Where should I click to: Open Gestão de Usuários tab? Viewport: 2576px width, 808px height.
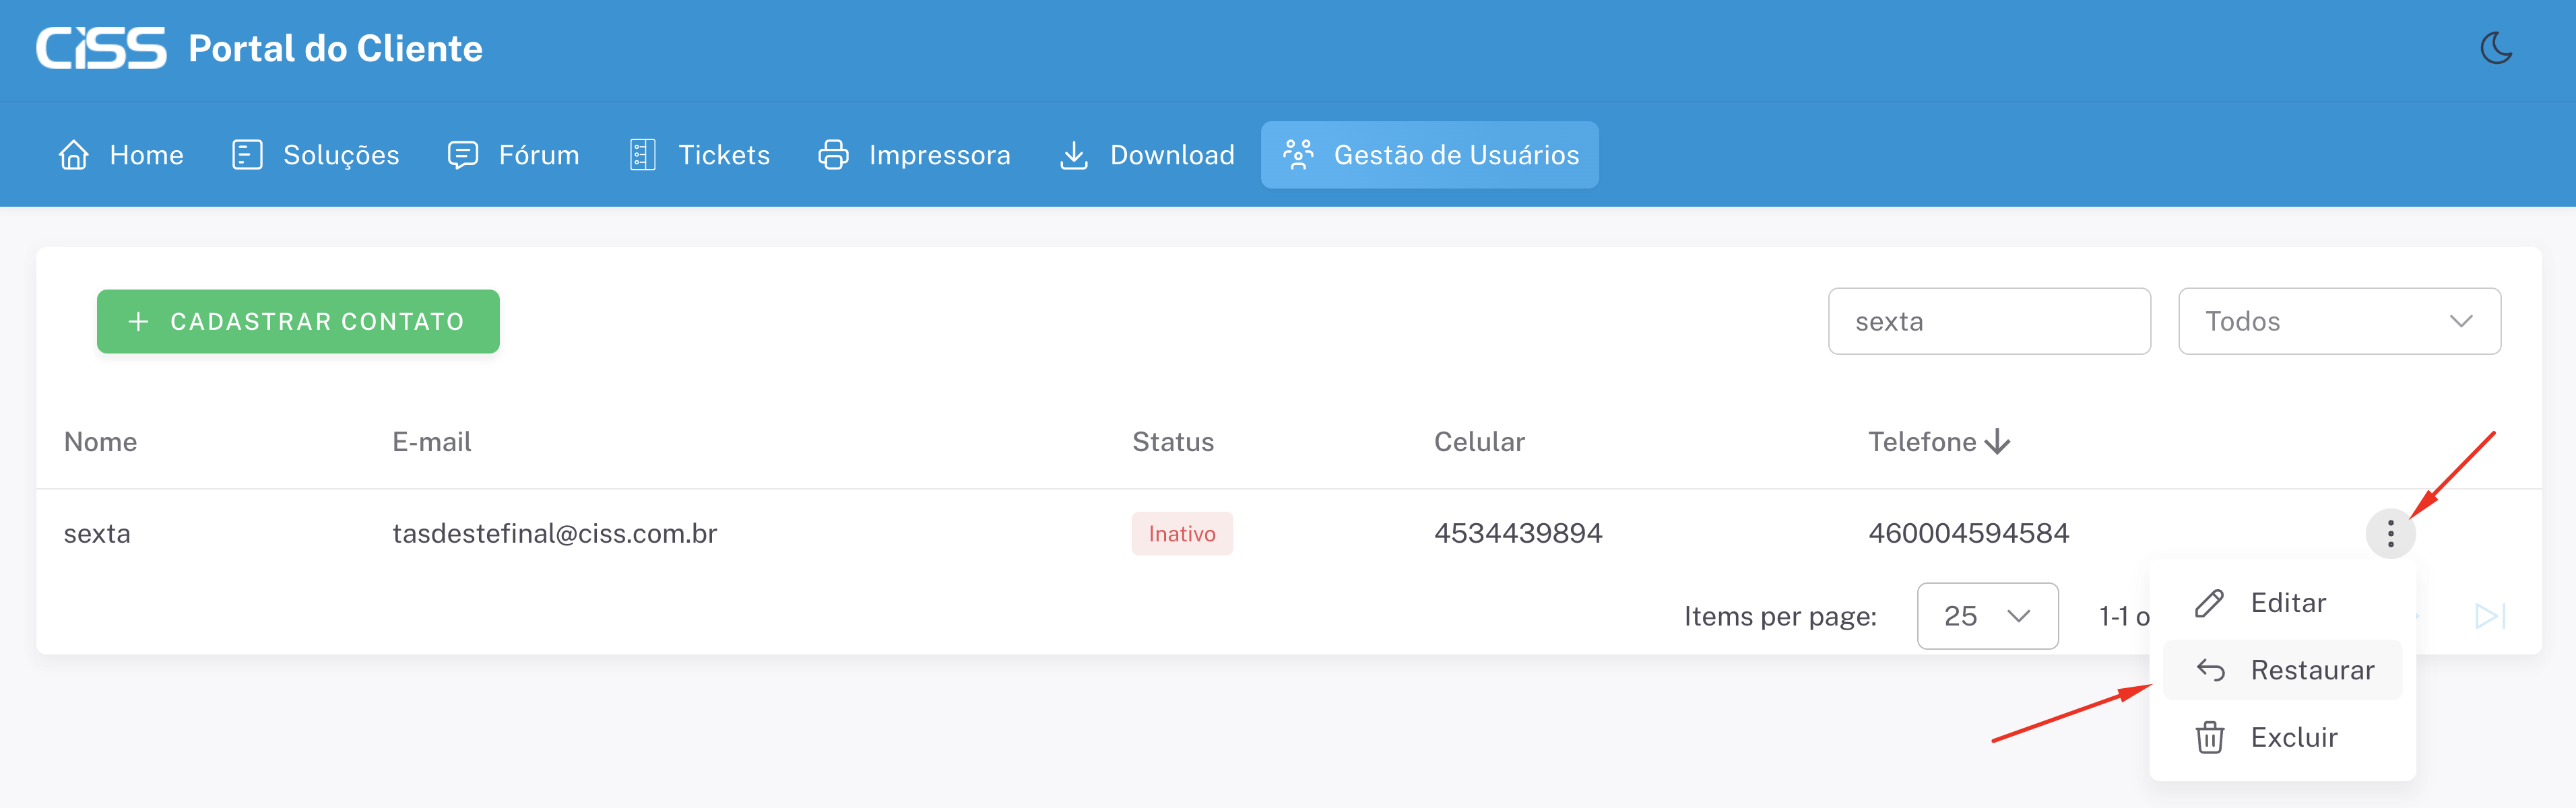[x=1429, y=155]
